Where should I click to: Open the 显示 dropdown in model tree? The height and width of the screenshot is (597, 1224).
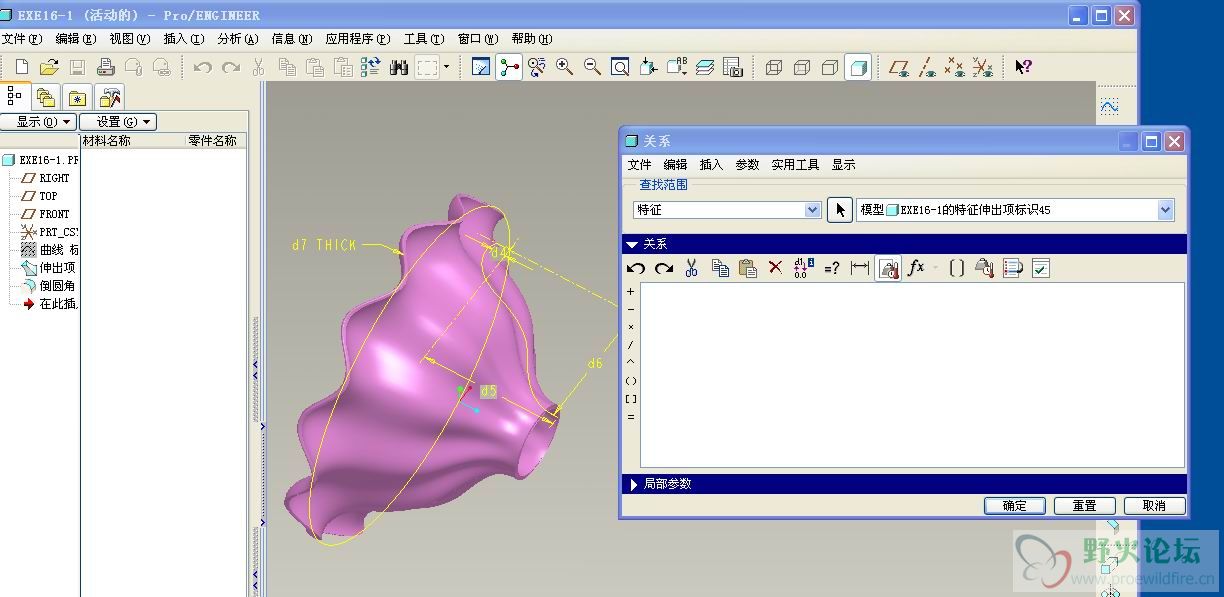point(39,122)
